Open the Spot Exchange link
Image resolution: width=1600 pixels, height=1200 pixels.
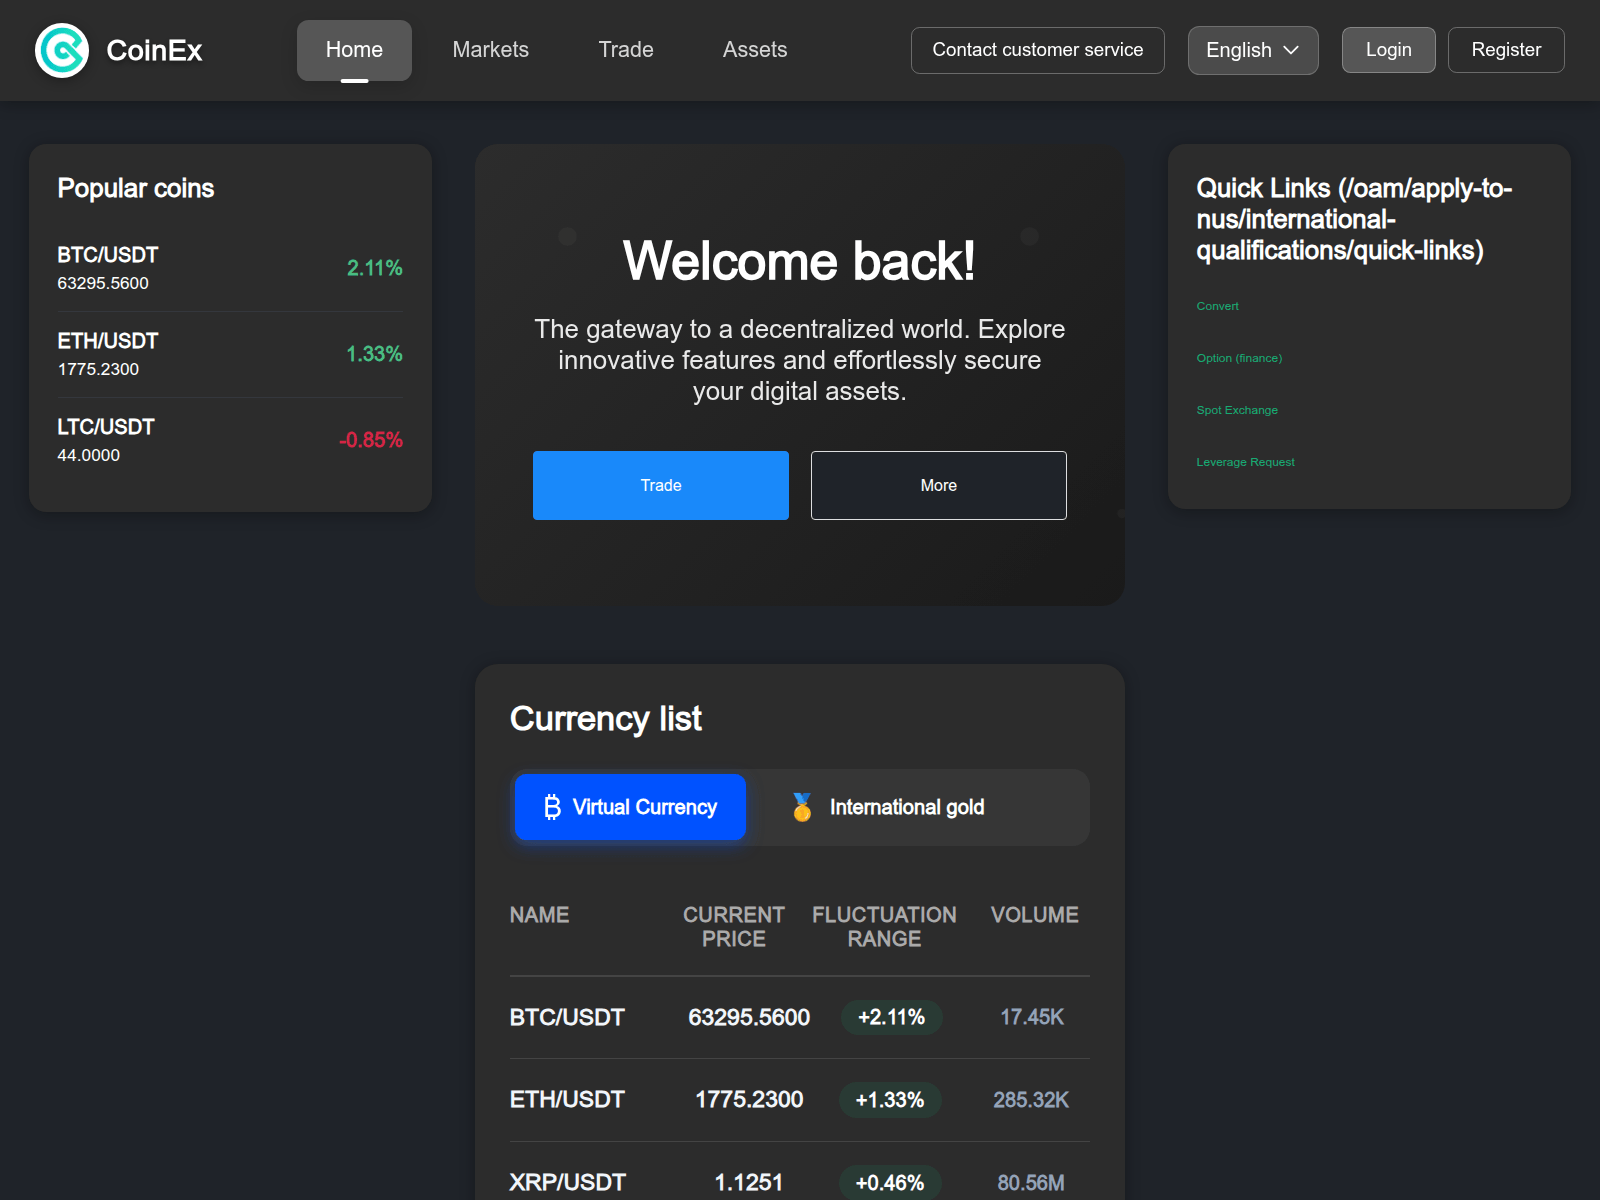click(1237, 410)
